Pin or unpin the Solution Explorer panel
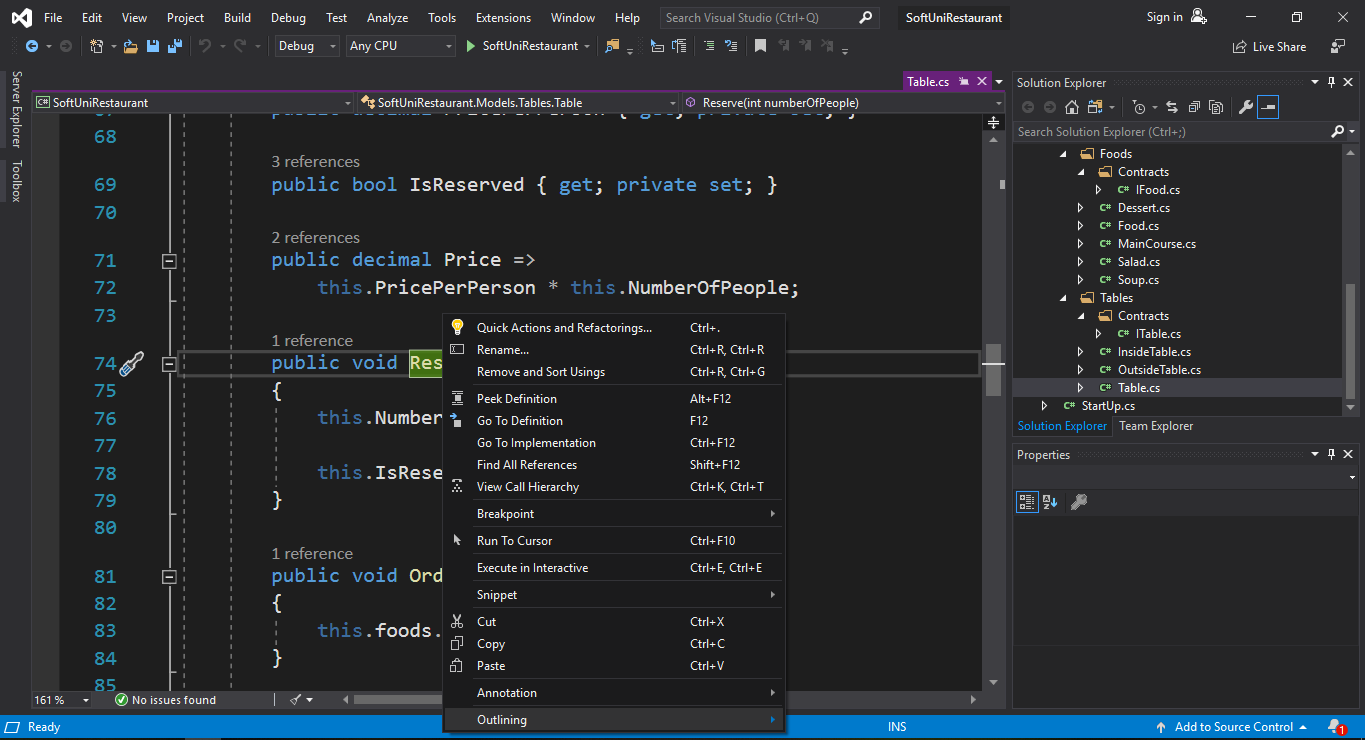 (x=1331, y=83)
